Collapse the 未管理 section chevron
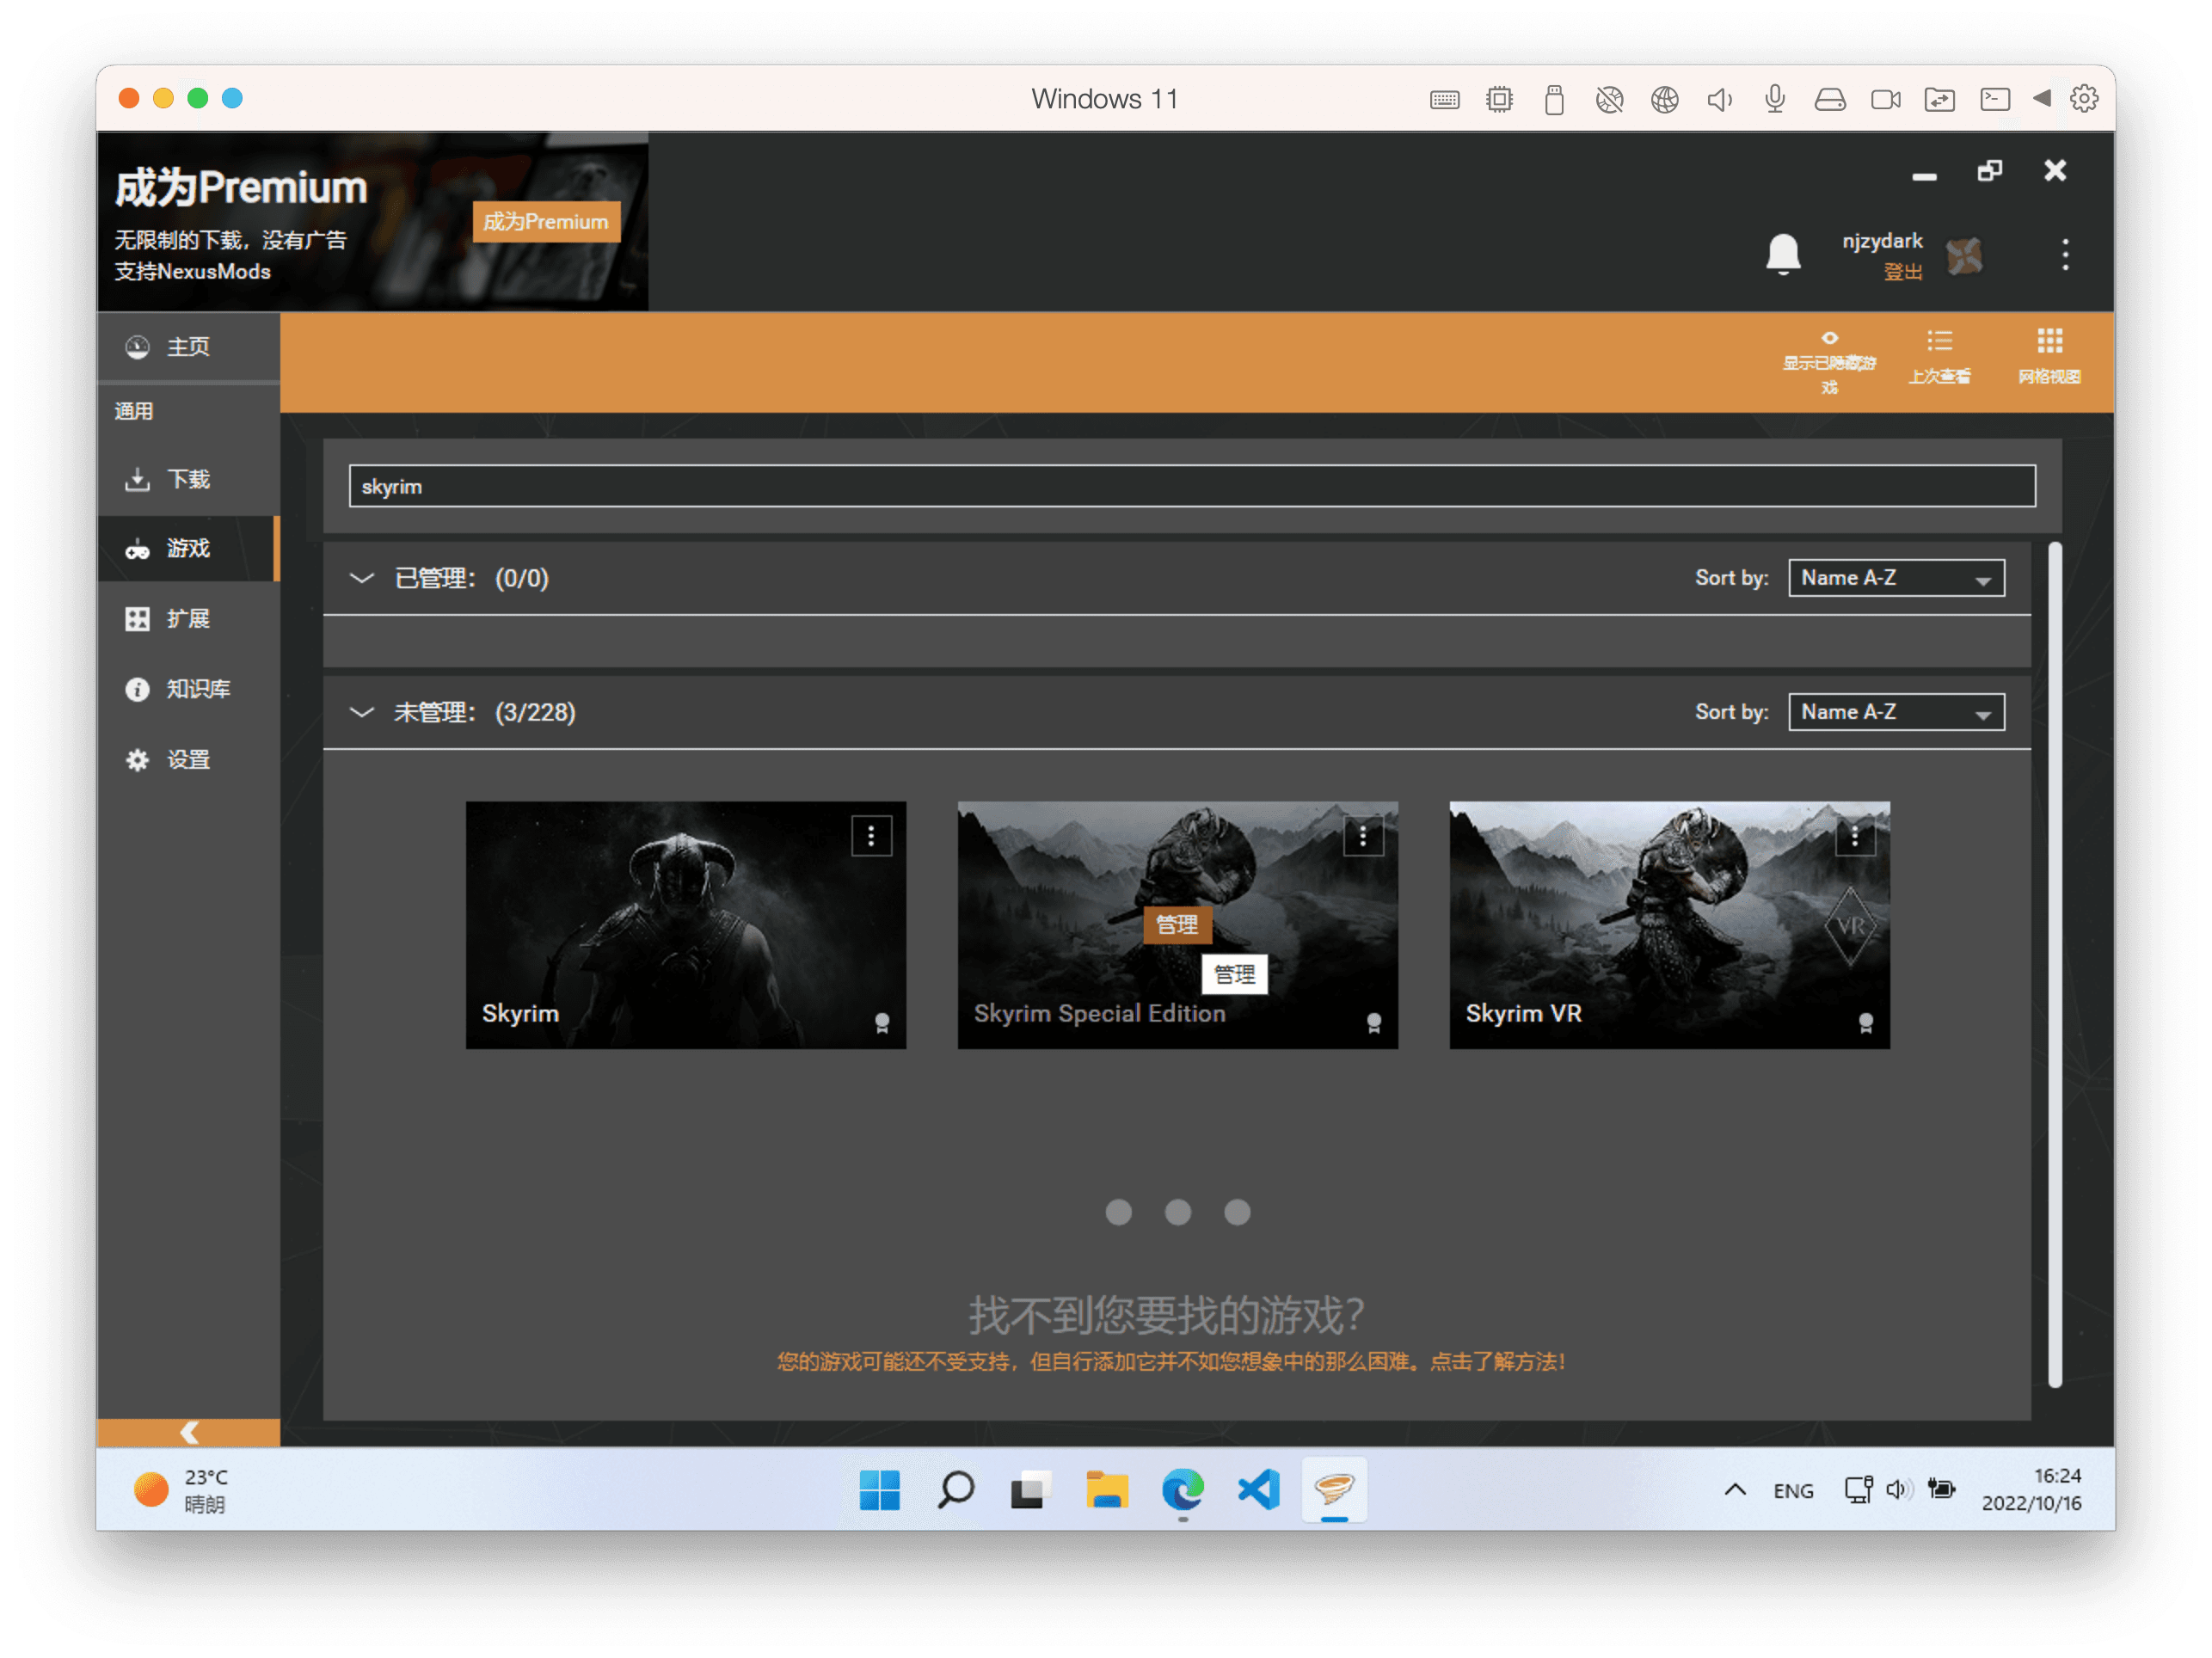This screenshot has height=1658, width=2212. click(362, 712)
